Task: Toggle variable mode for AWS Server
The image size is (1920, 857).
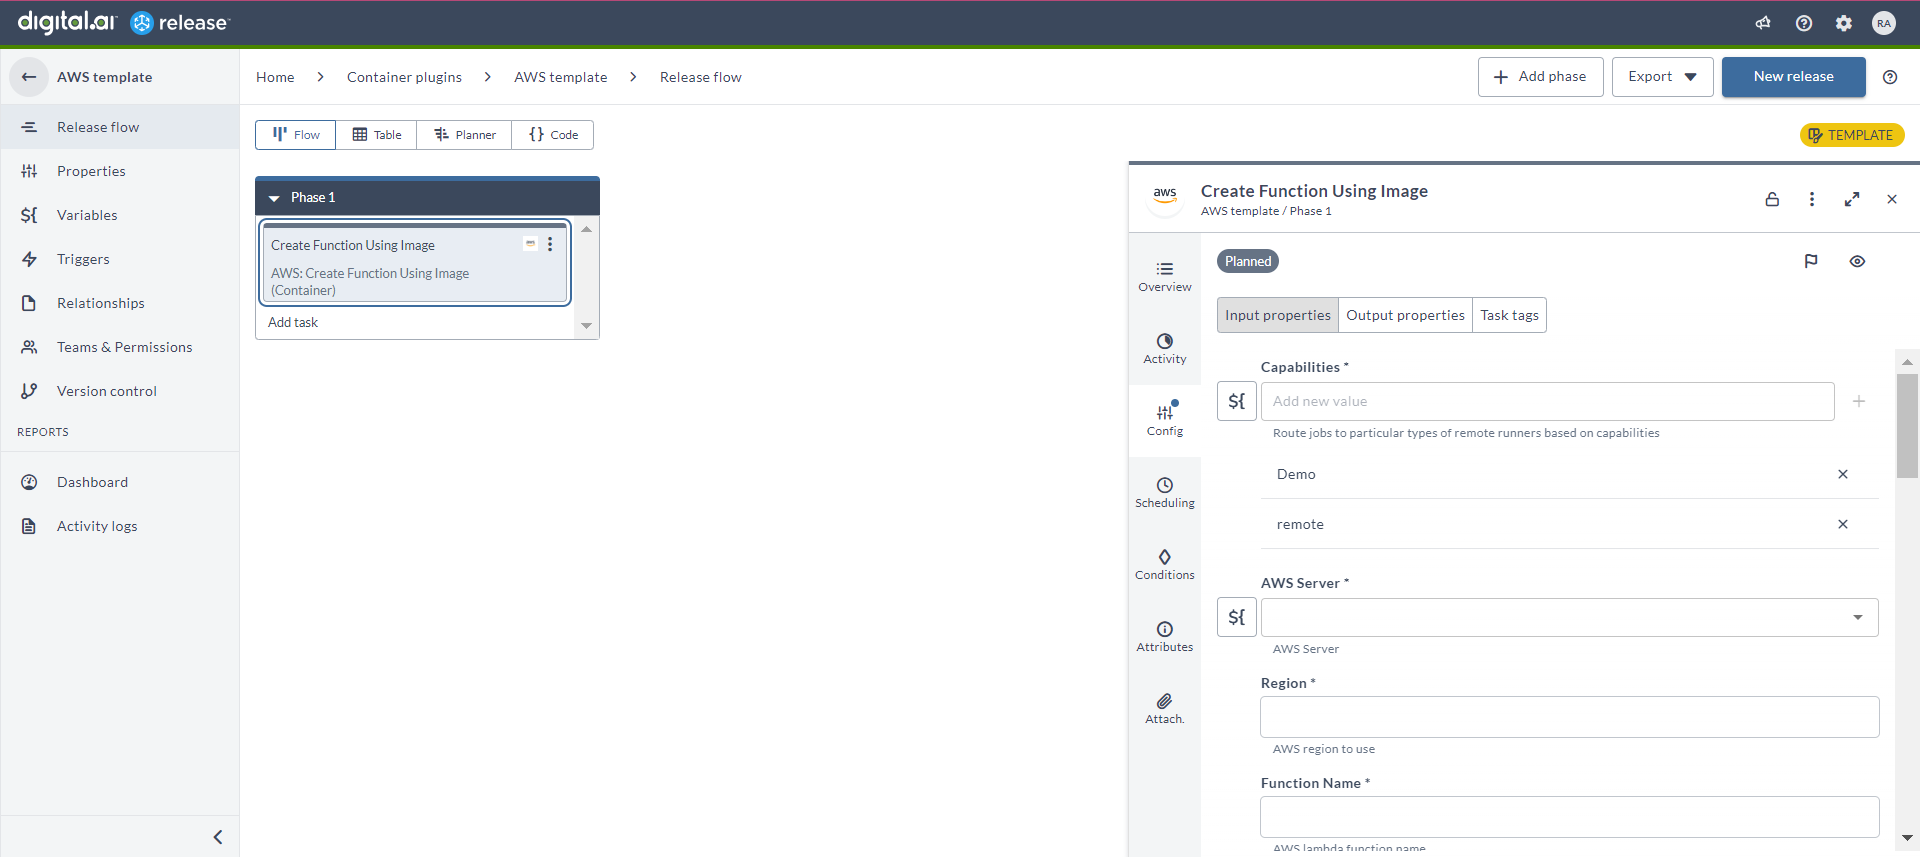Action: click(x=1237, y=617)
